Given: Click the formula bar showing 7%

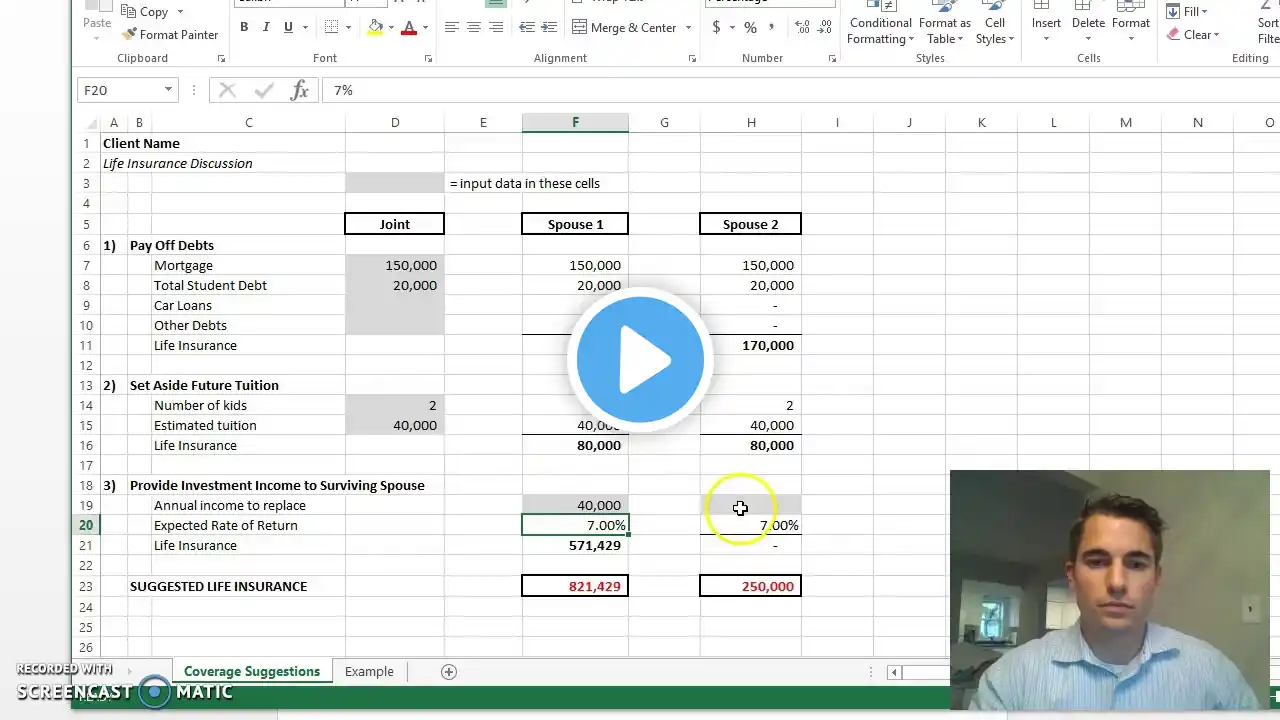Looking at the screenshot, I should click(800, 90).
